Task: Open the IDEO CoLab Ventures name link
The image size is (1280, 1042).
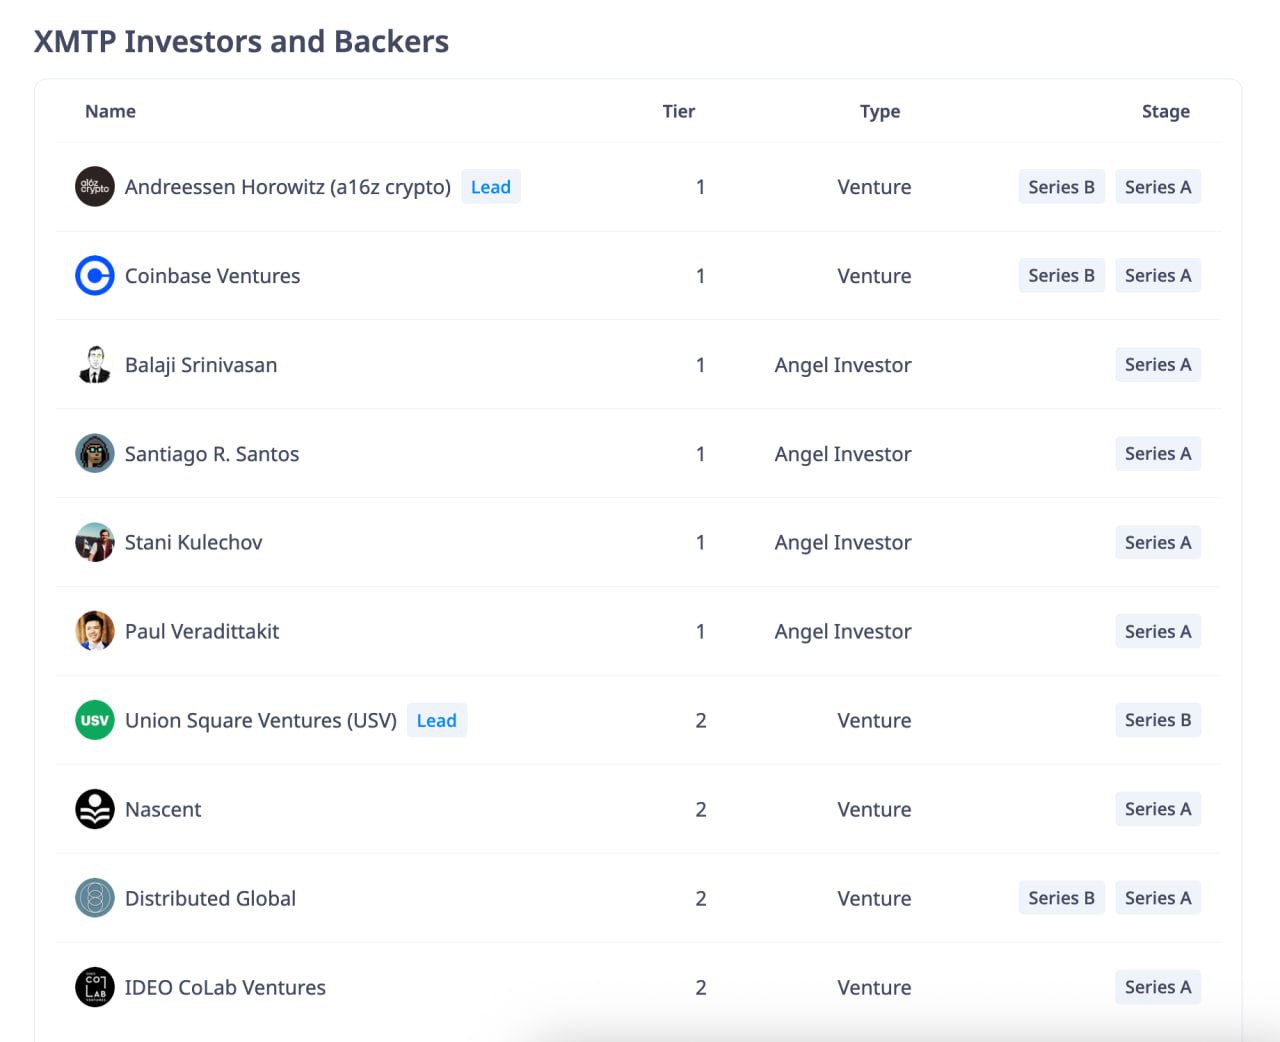Action: click(225, 987)
